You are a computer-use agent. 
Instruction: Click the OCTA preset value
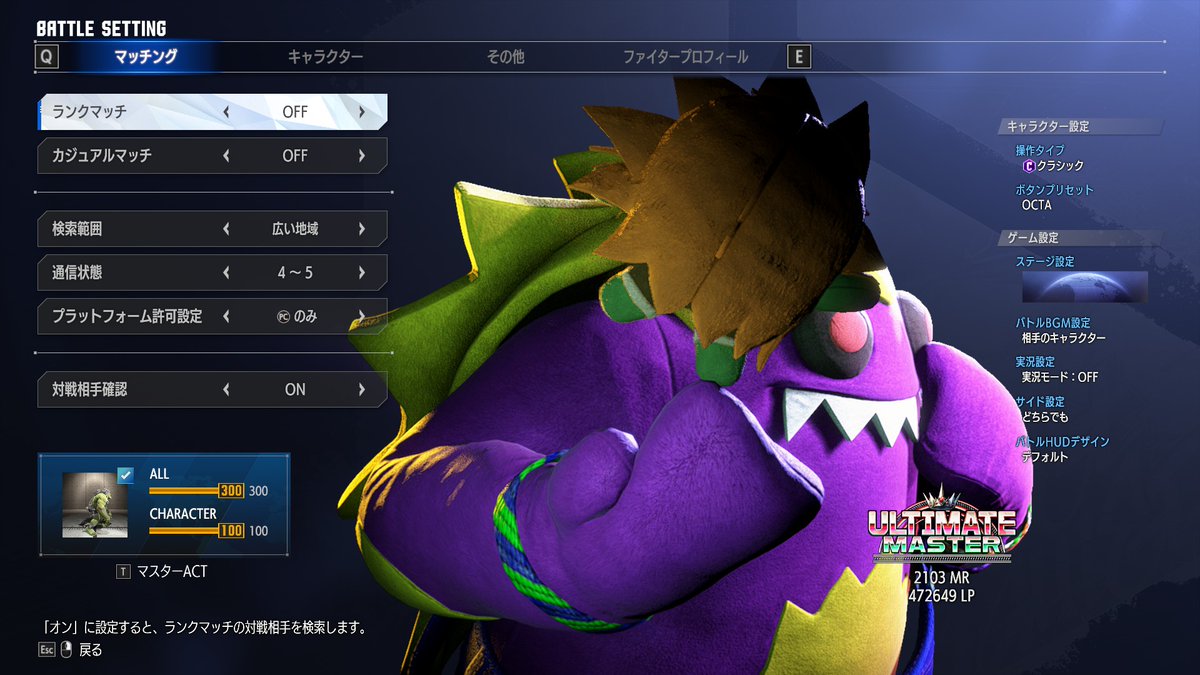pos(1036,206)
